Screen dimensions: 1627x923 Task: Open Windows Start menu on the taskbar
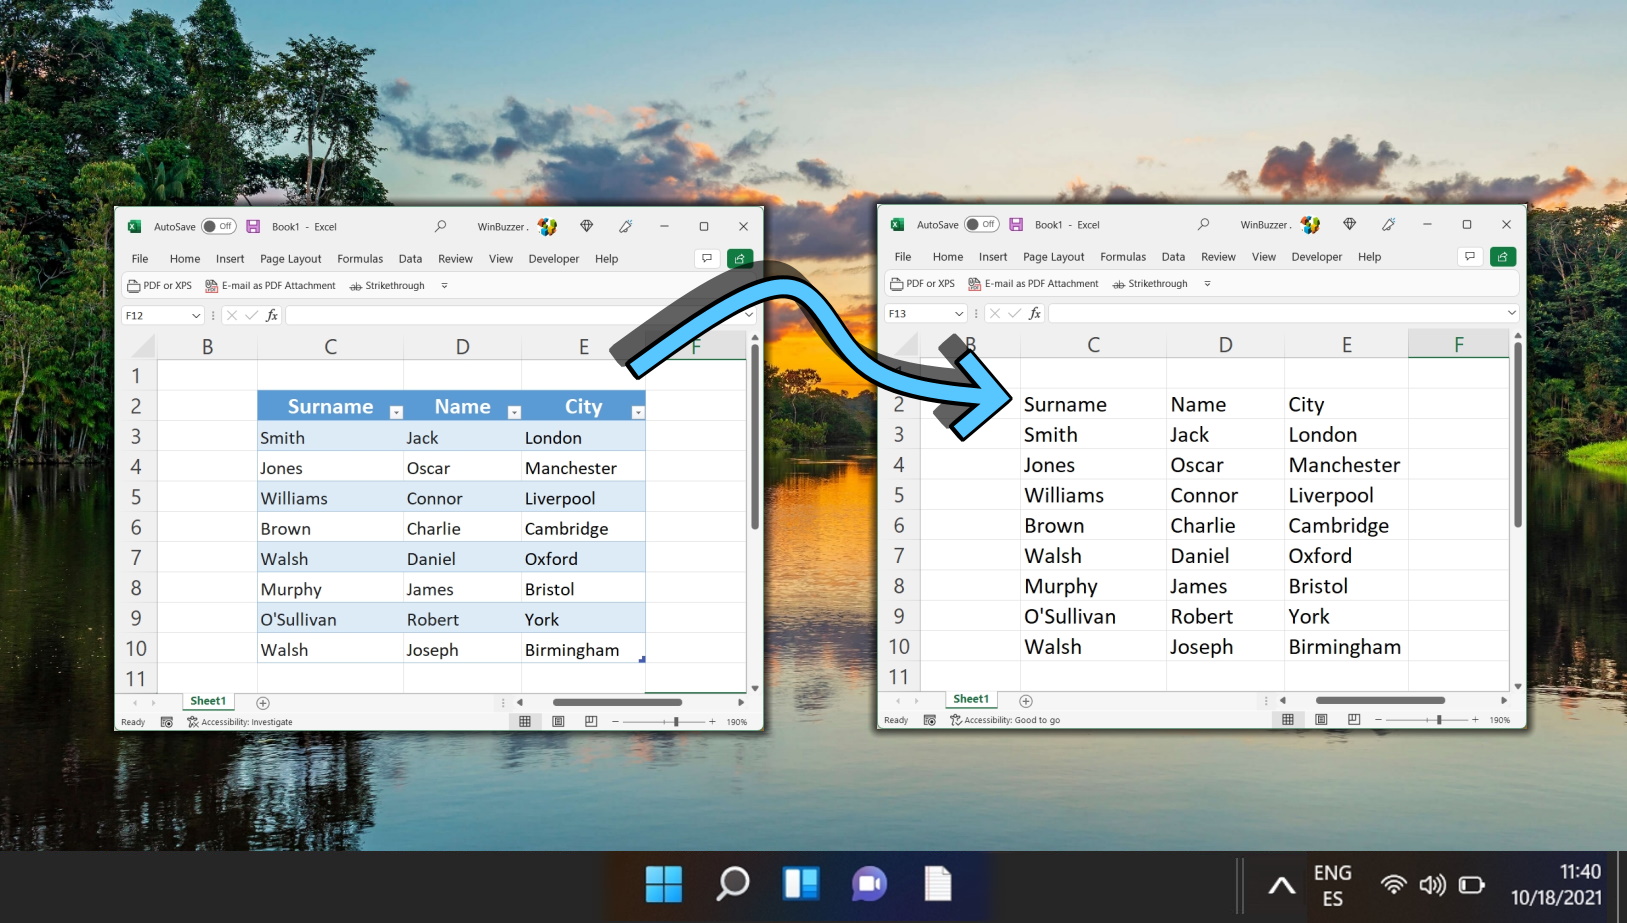(663, 884)
